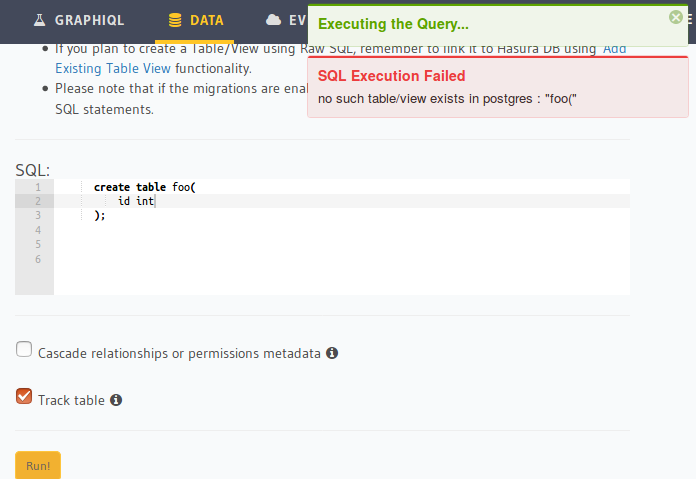Viewport: 696px width, 479px height.
Task: Click line number 6 in the gutter
Action: [x=38, y=259]
